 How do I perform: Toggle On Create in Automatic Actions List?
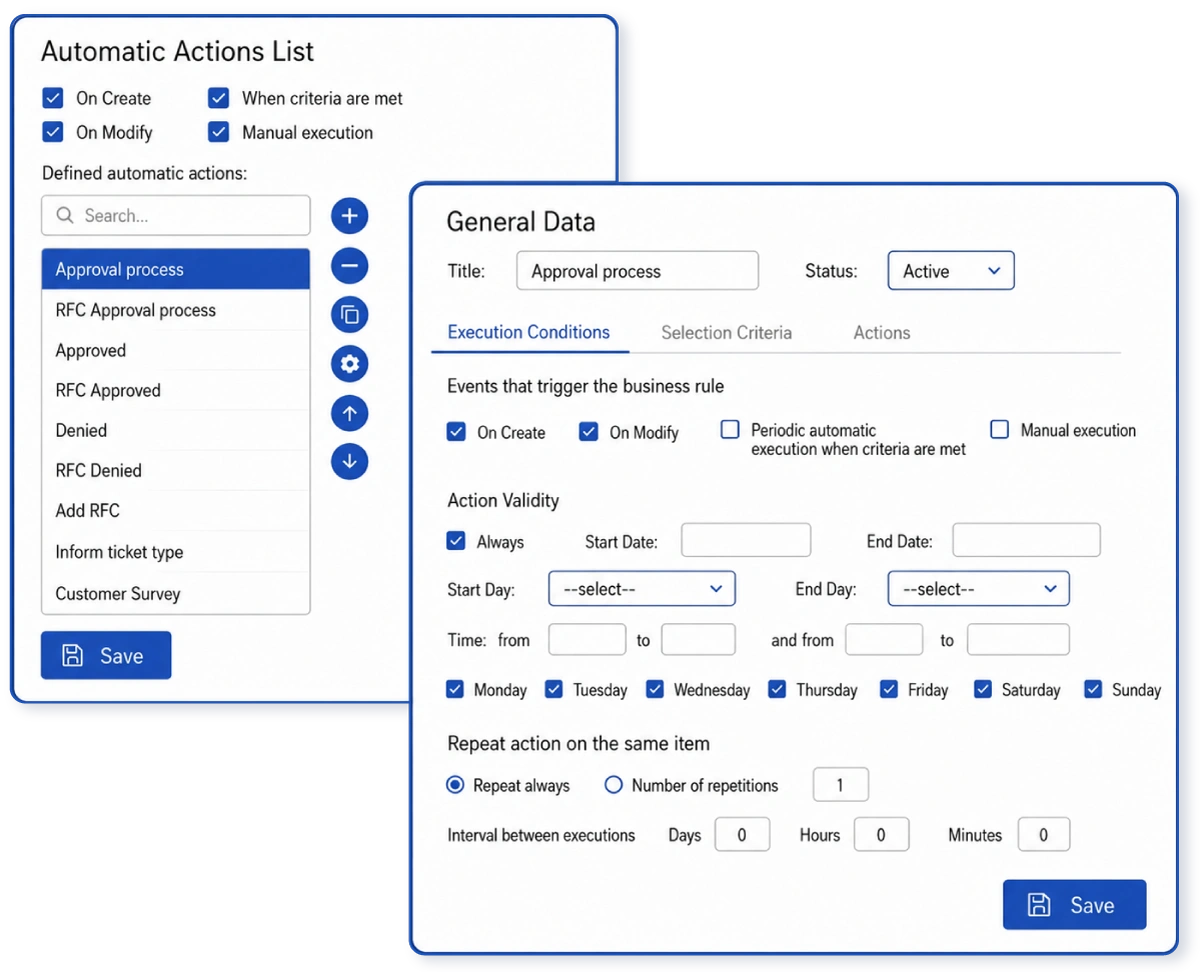click(x=53, y=98)
